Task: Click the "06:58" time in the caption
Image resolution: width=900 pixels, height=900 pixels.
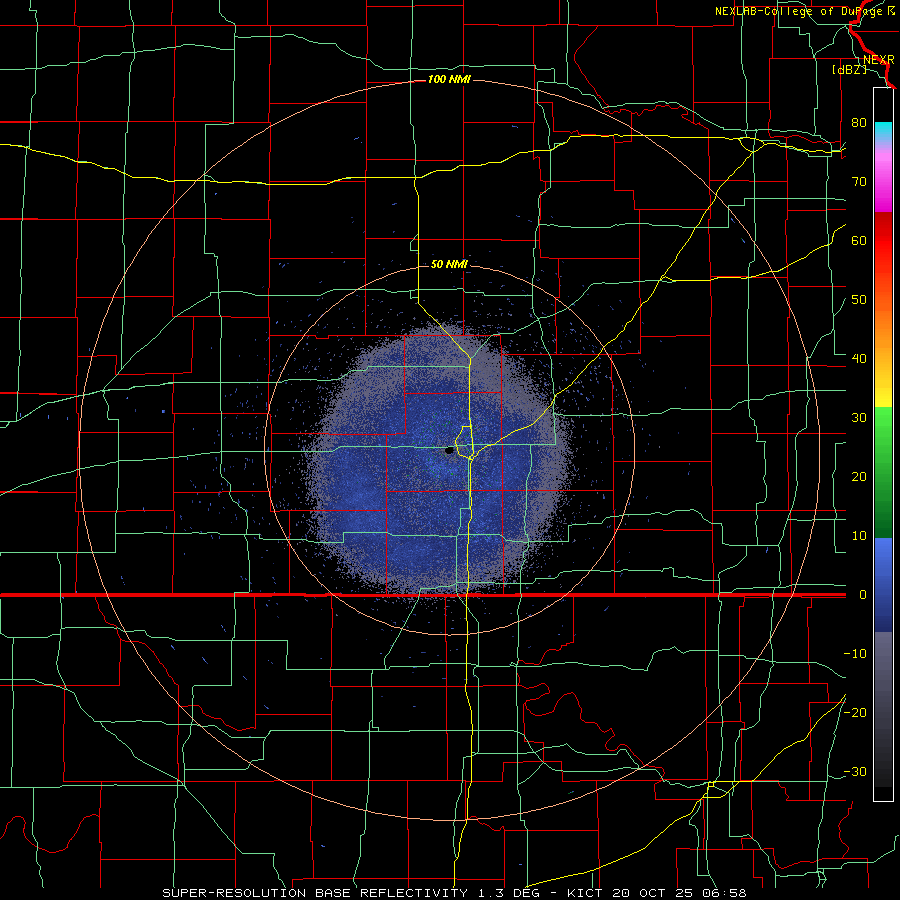Action: click(724, 893)
